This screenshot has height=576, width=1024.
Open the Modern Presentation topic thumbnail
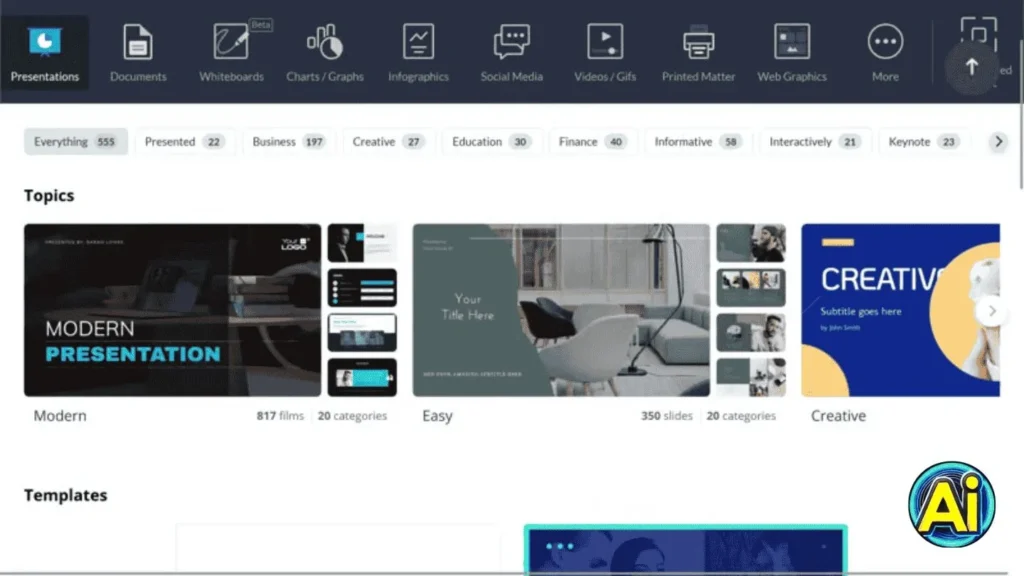point(172,310)
